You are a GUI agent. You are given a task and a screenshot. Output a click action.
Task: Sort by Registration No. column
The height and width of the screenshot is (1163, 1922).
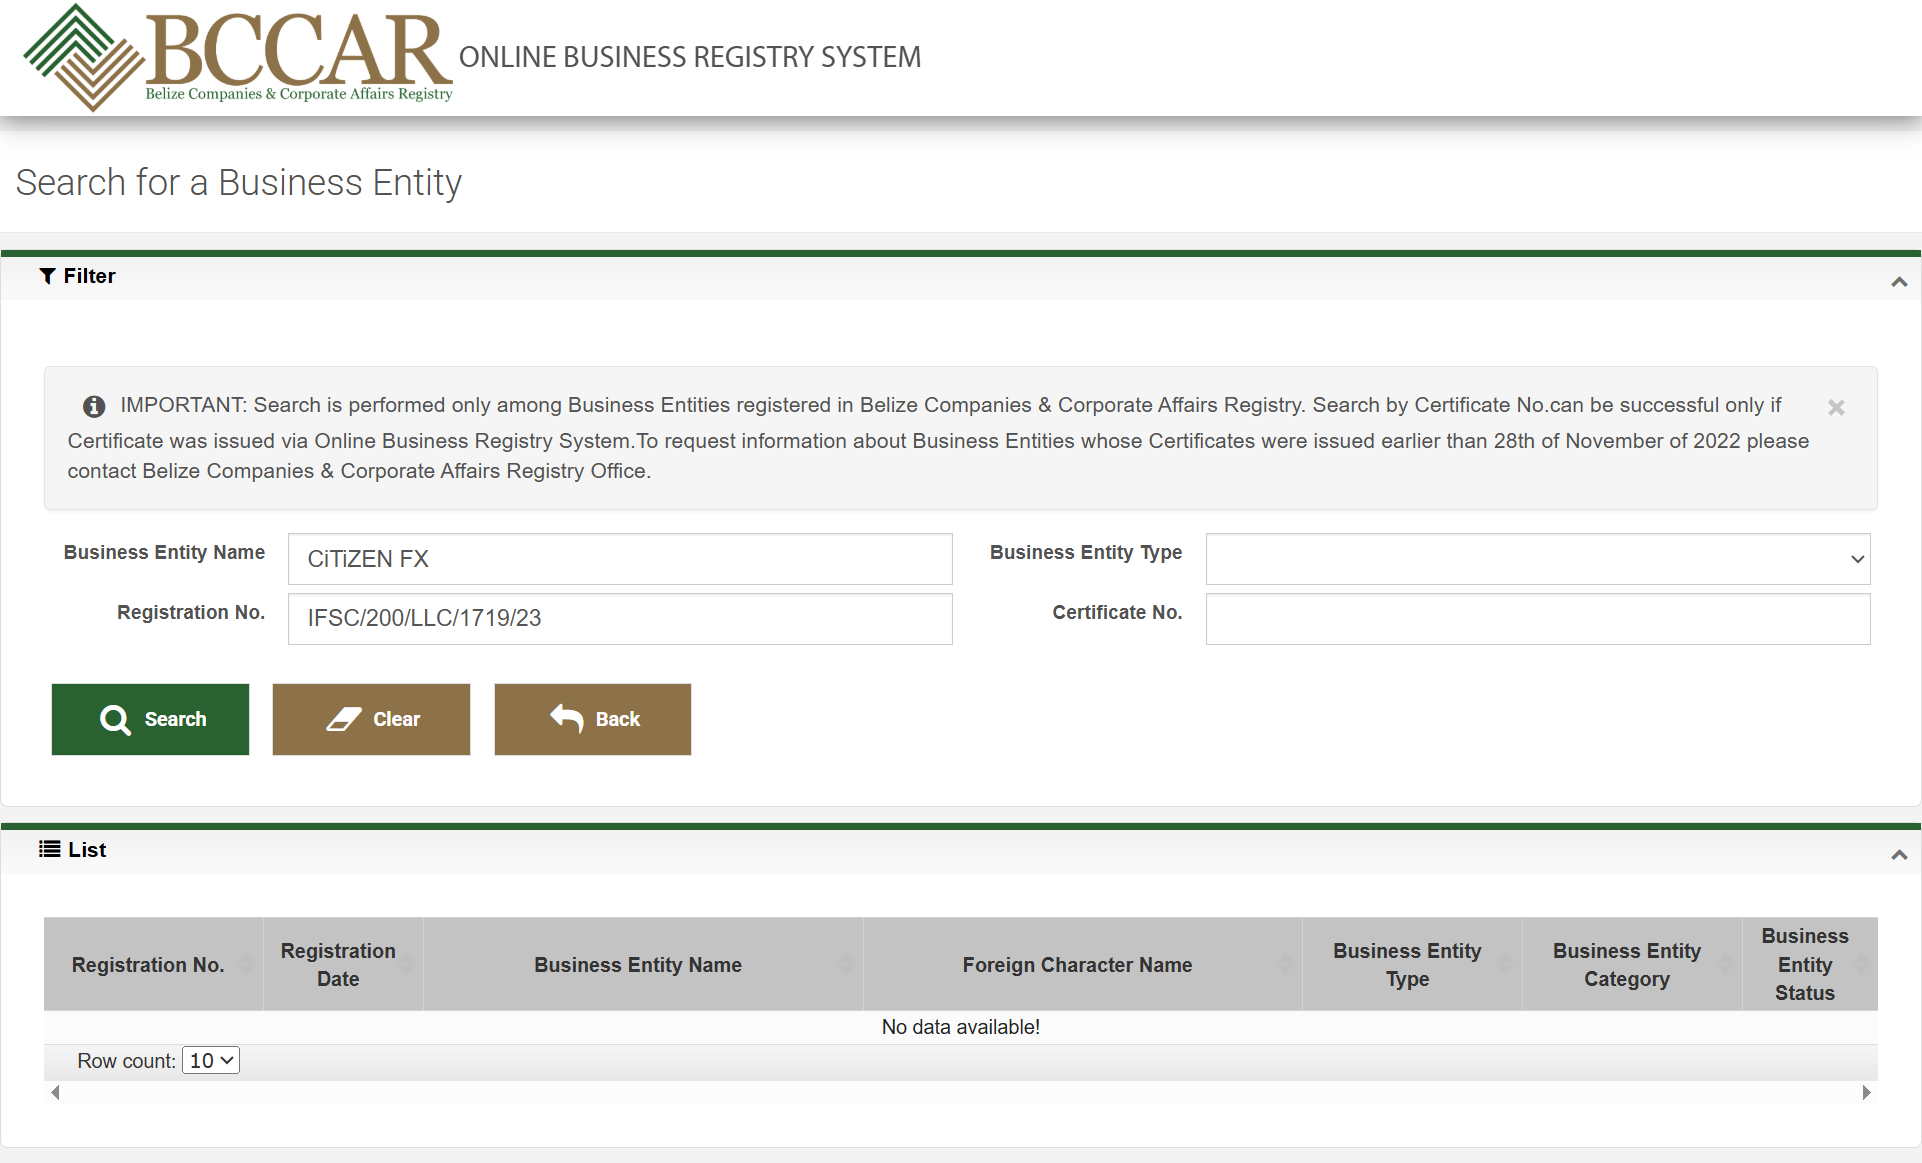point(153,964)
